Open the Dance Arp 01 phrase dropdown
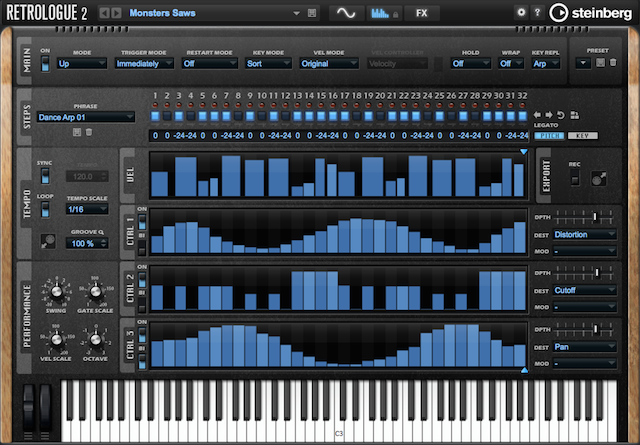 point(85,118)
